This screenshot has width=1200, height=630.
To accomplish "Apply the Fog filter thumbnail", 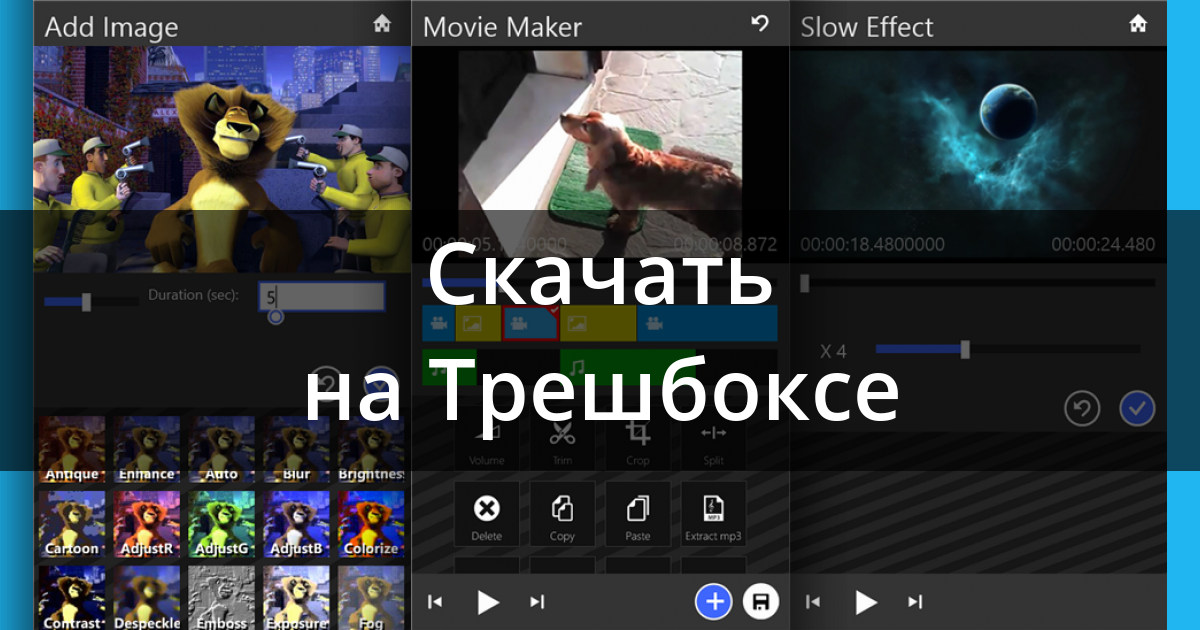I will coord(371,598).
